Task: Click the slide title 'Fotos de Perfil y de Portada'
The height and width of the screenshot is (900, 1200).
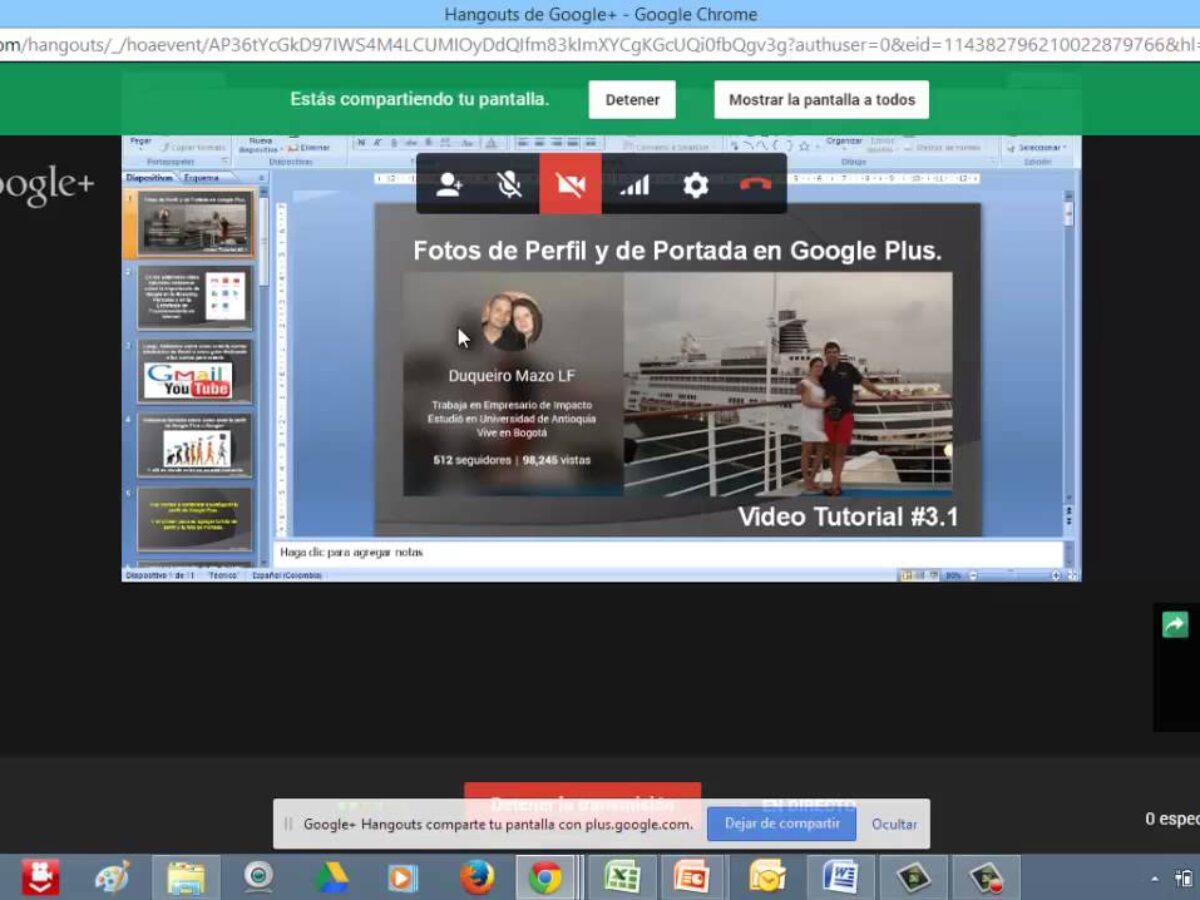Action: pyautogui.click(x=677, y=251)
